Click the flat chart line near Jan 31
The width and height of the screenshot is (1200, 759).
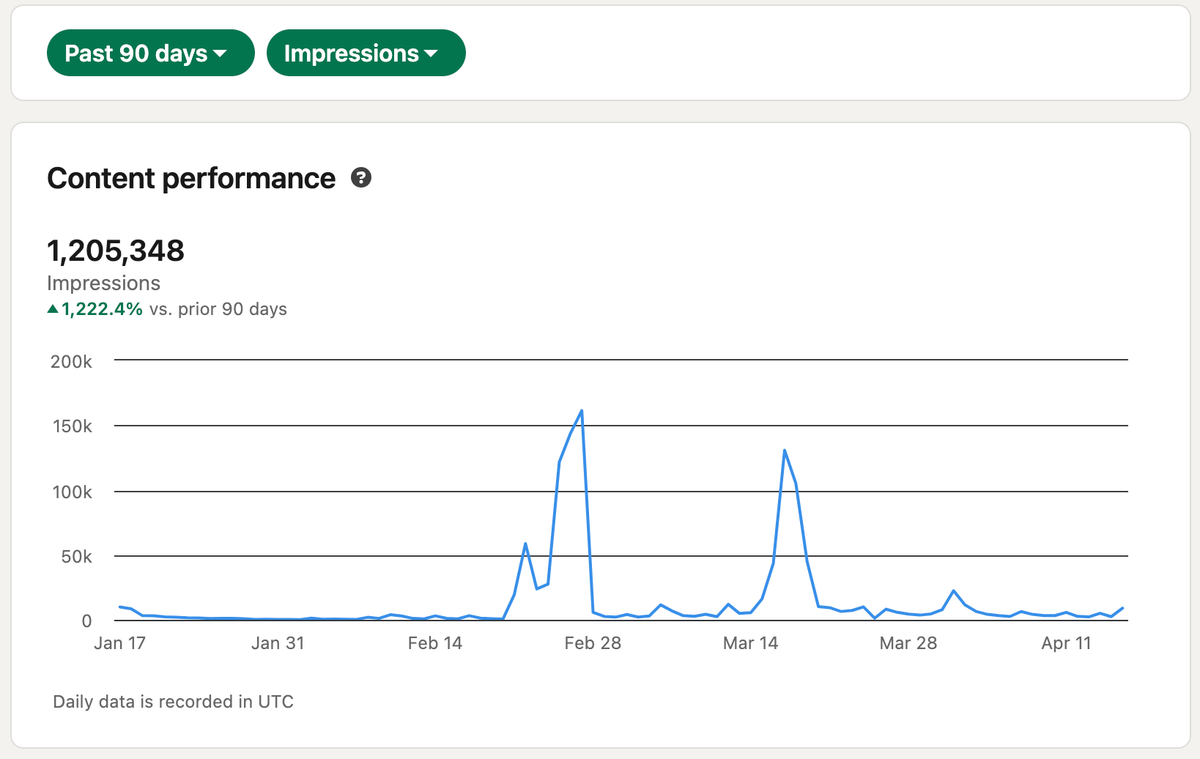[x=278, y=618]
